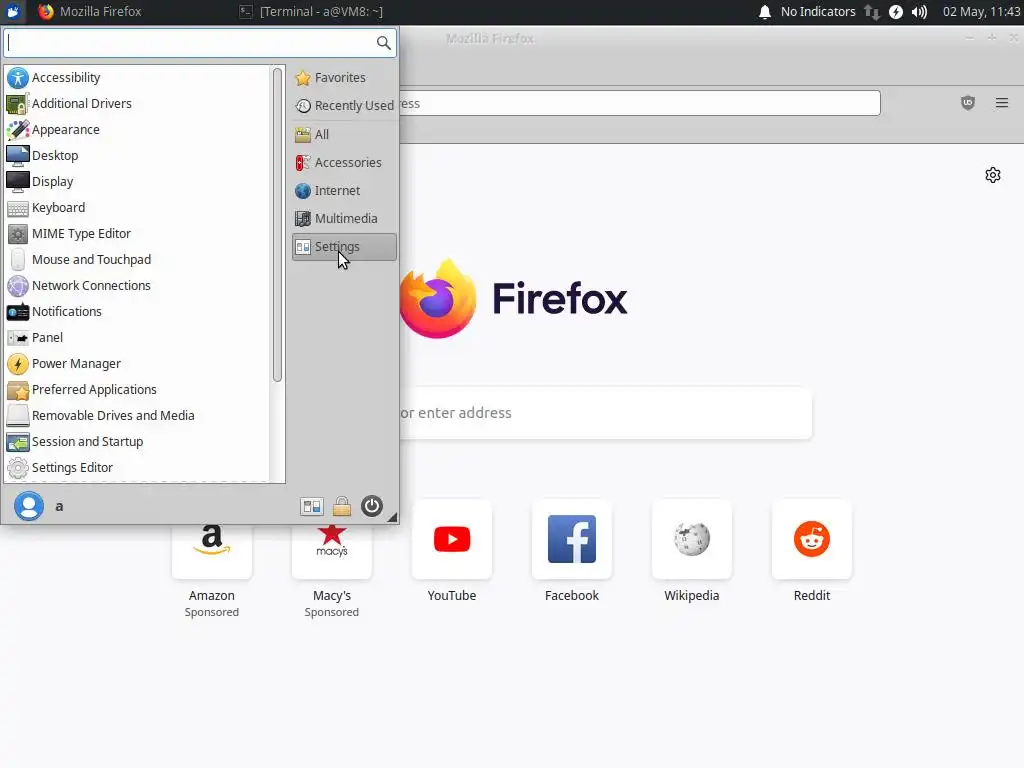Open Panel settings
This screenshot has width=1024, height=768.
[137, 338]
